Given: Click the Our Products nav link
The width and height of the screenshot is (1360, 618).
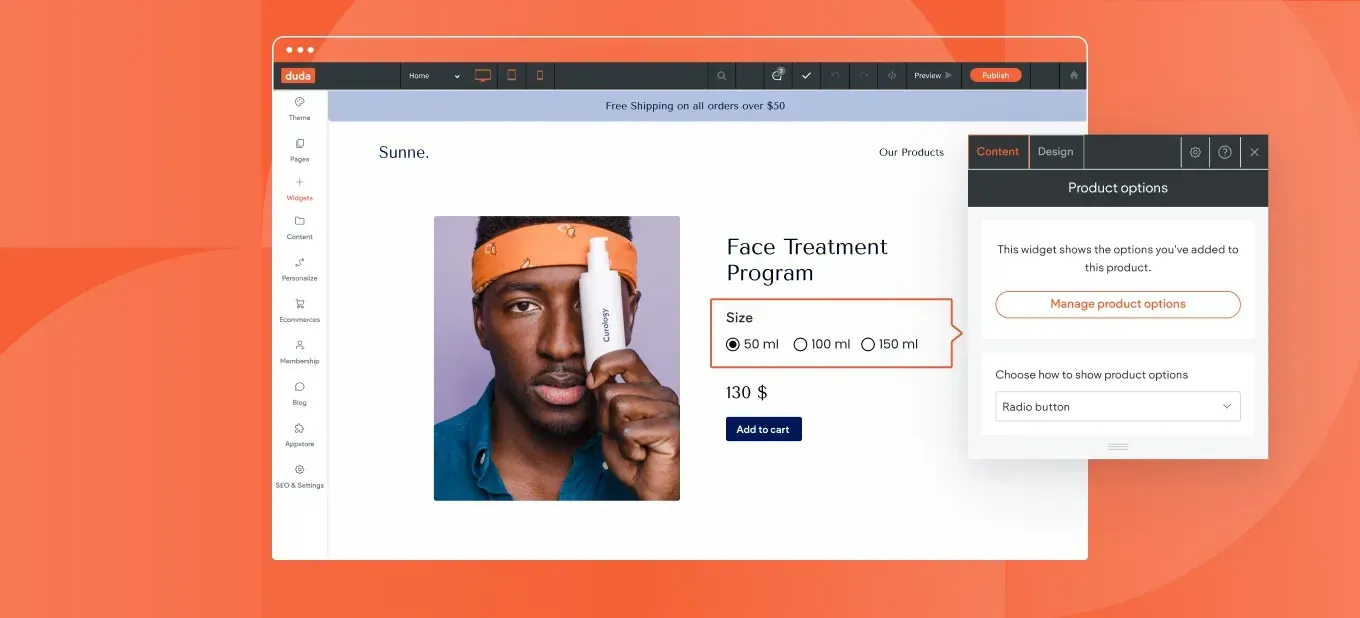Looking at the screenshot, I should 911,153.
